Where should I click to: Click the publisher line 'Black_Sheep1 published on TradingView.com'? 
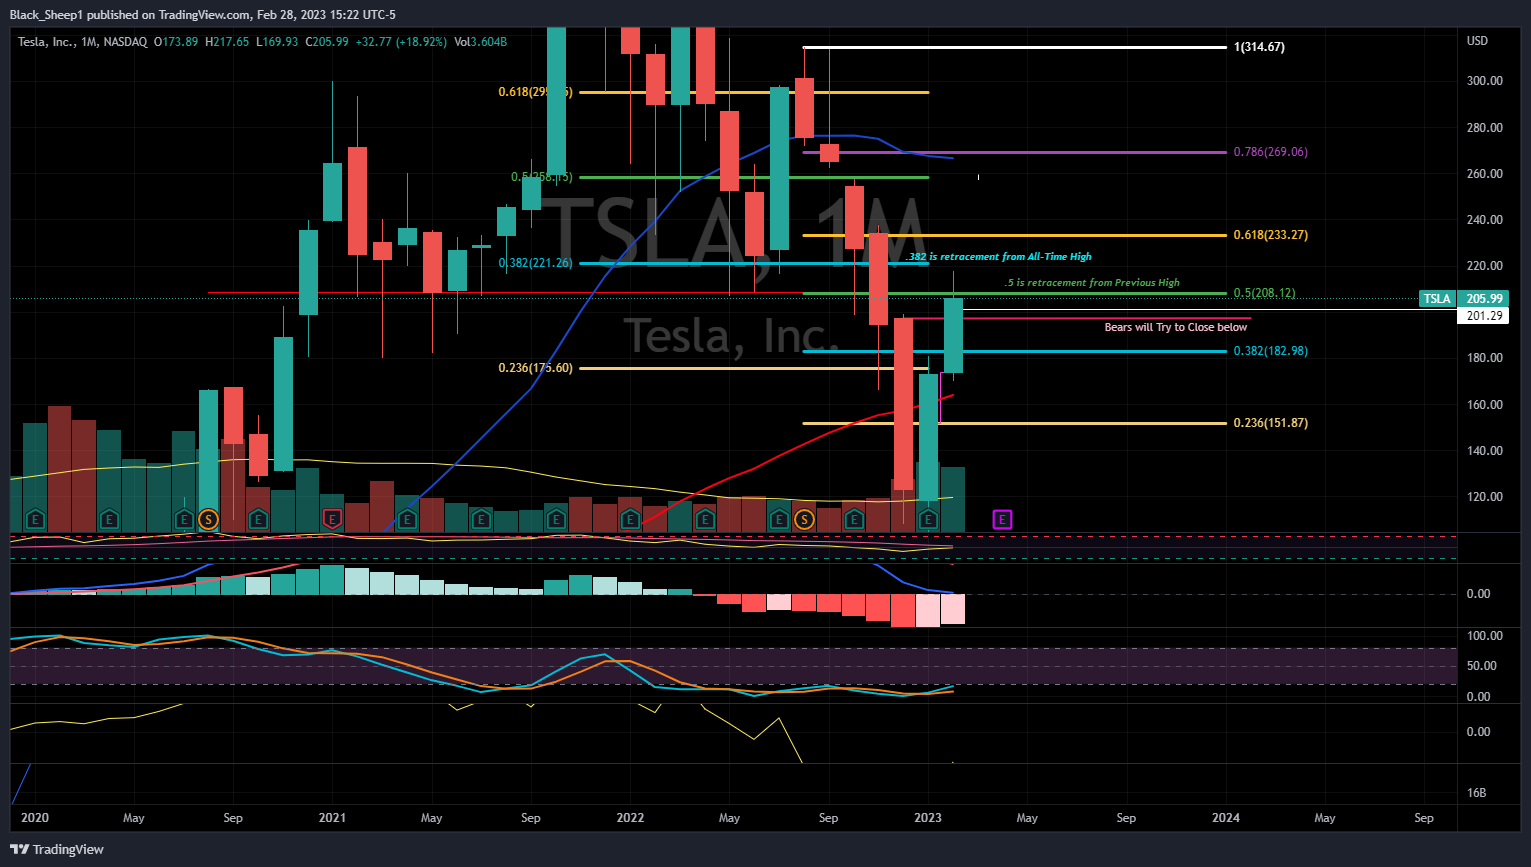pos(130,15)
